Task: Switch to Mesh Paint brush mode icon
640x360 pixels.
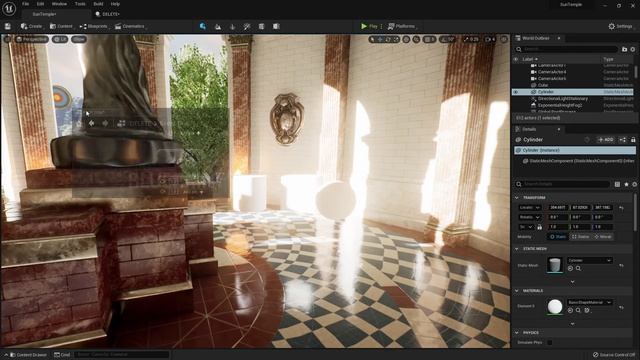Action: tap(247, 27)
